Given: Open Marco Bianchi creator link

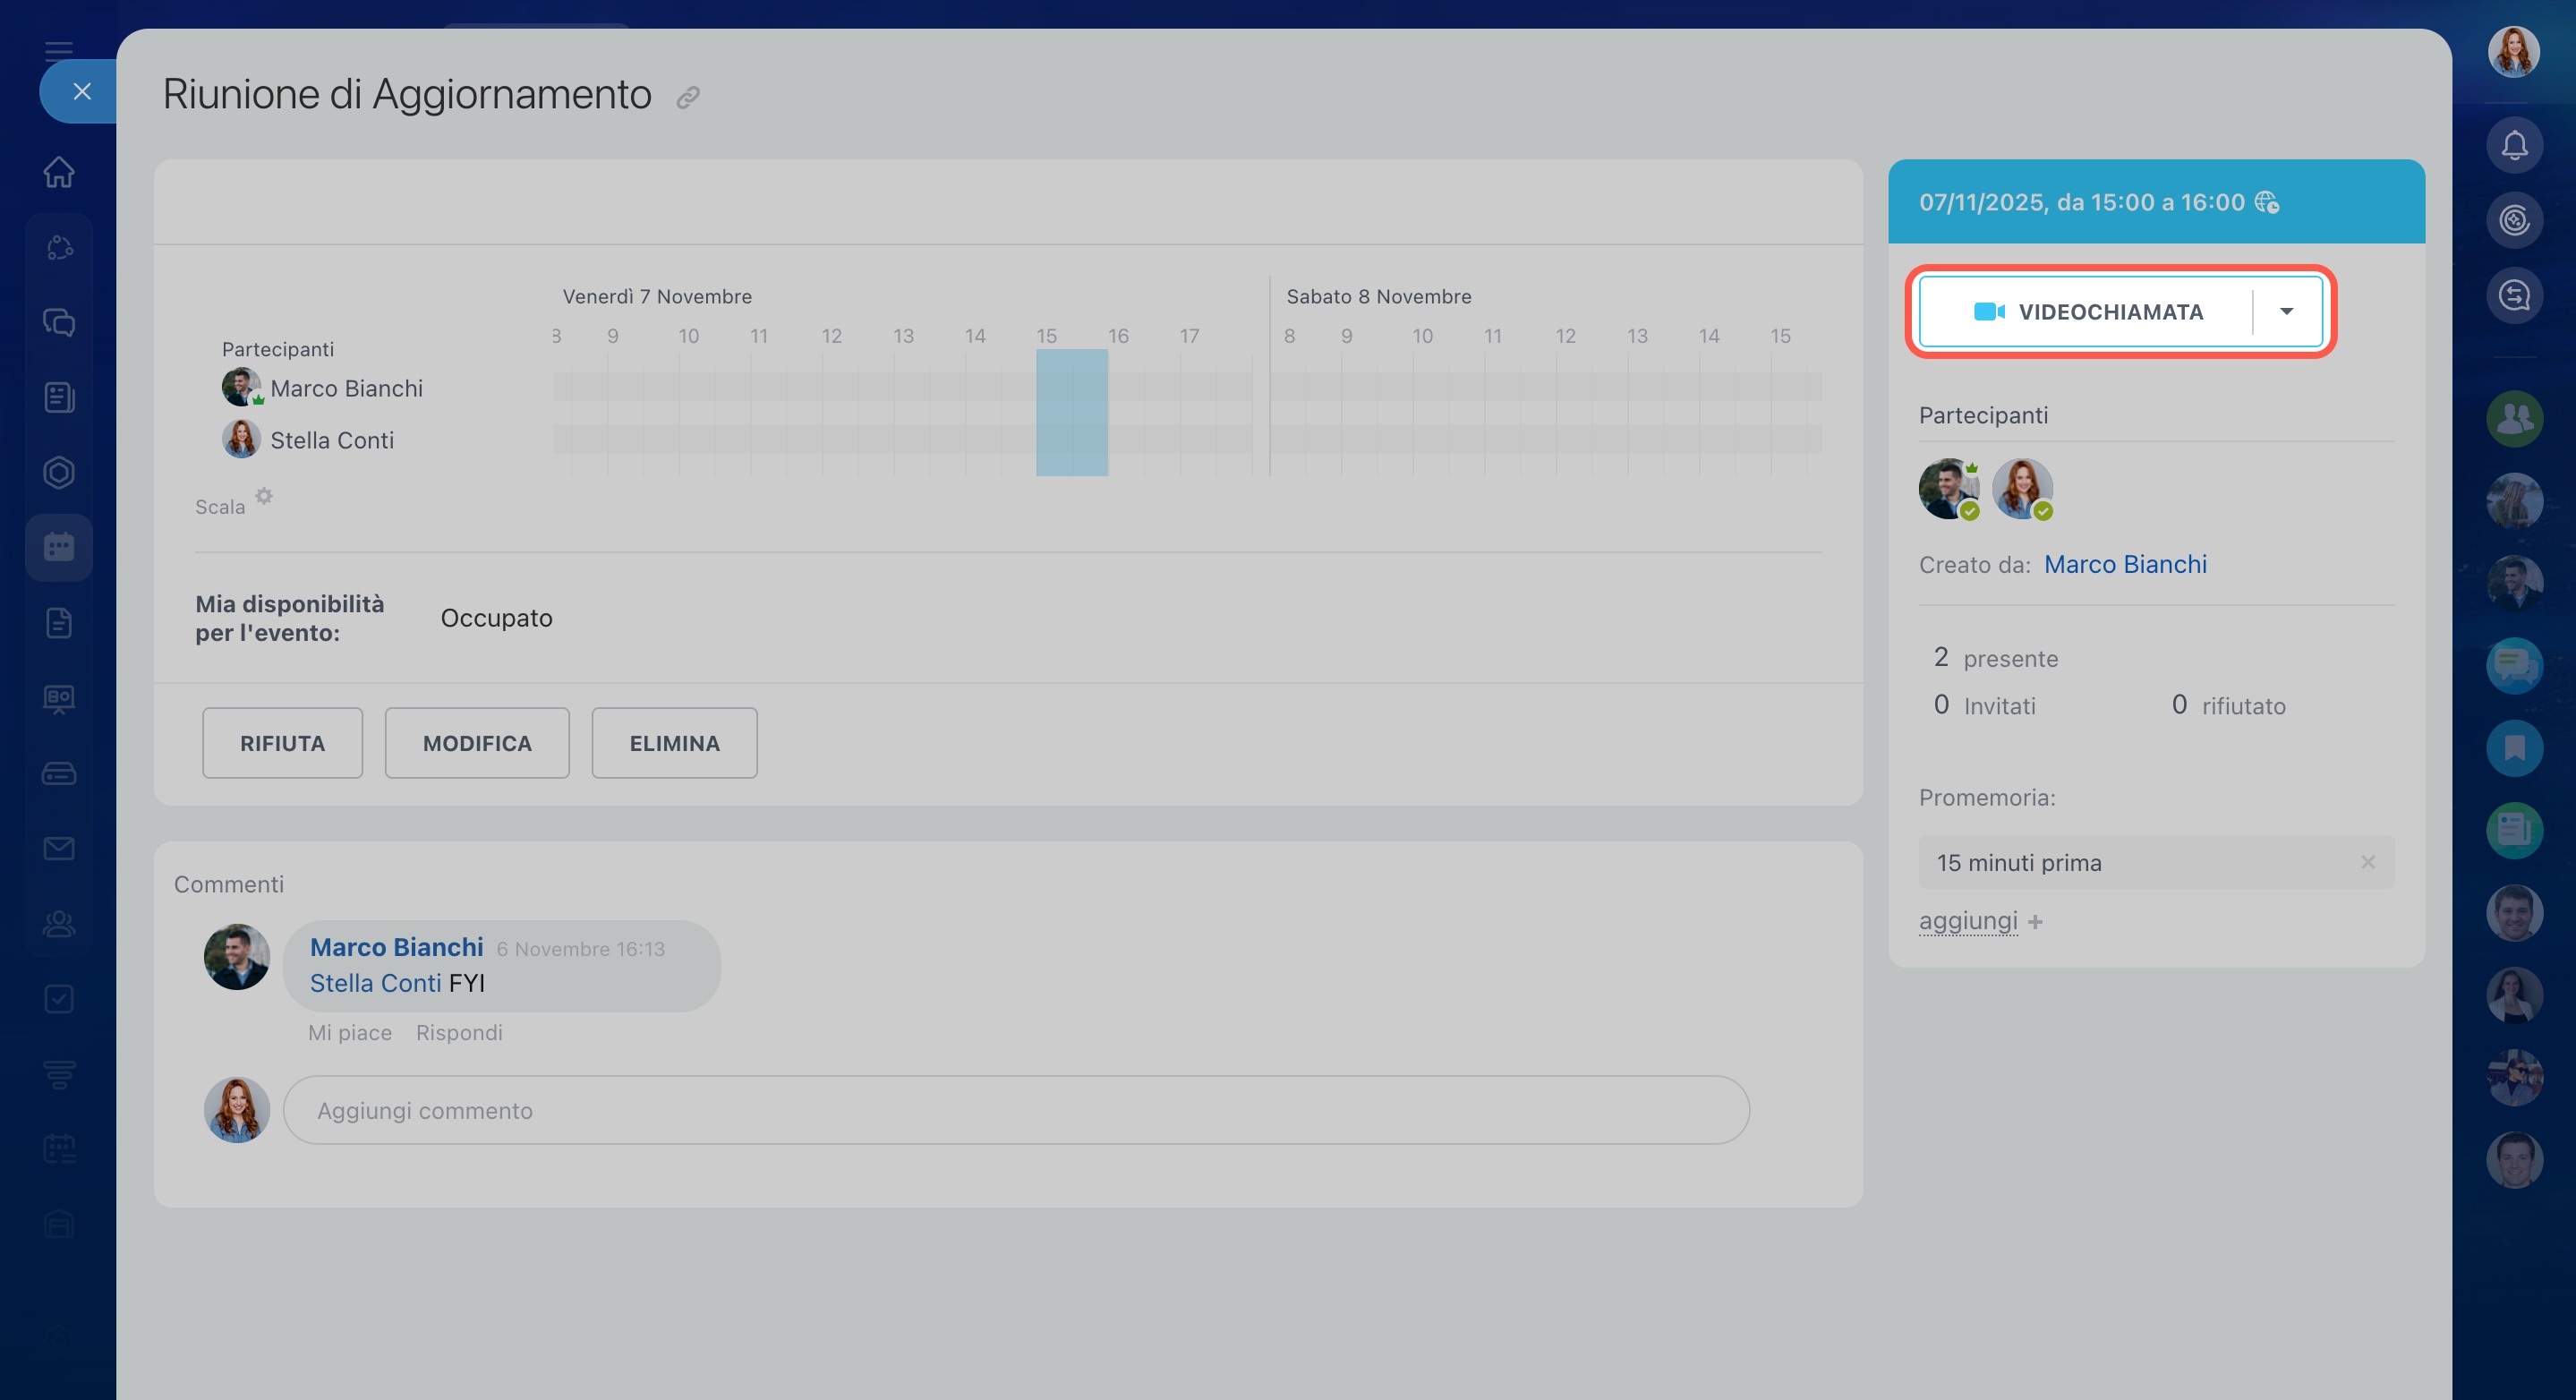Looking at the screenshot, I should [2124, 565].
